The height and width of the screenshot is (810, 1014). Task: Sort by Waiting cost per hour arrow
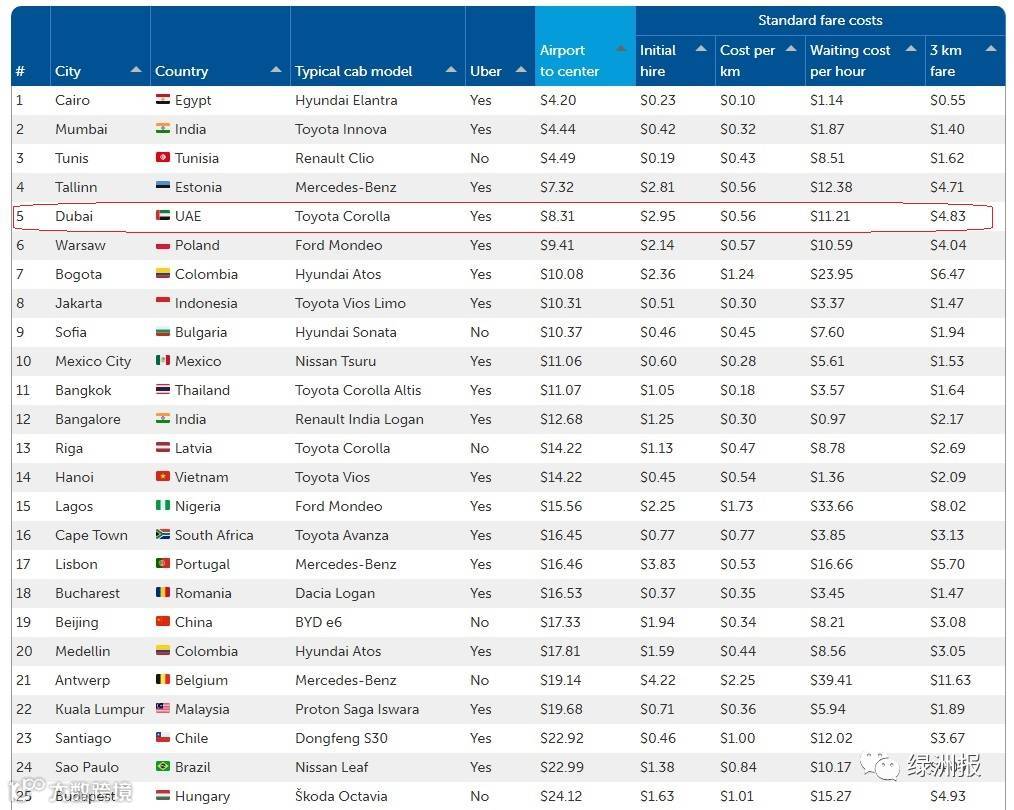(x=911, y=49)
